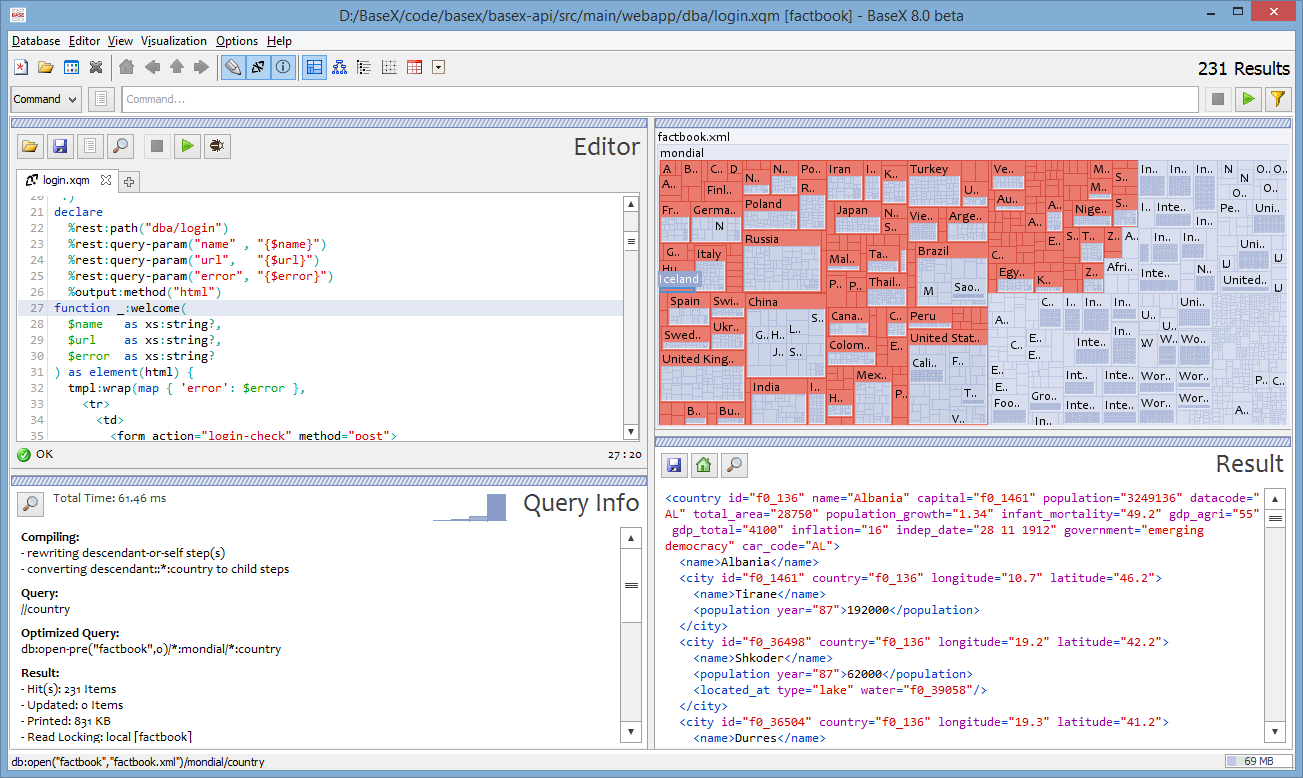Image resolution: width=1303 pixels, height=778 pixels.
Task: Toggle the Query Info button in toolbar
Action: [283, 68]
